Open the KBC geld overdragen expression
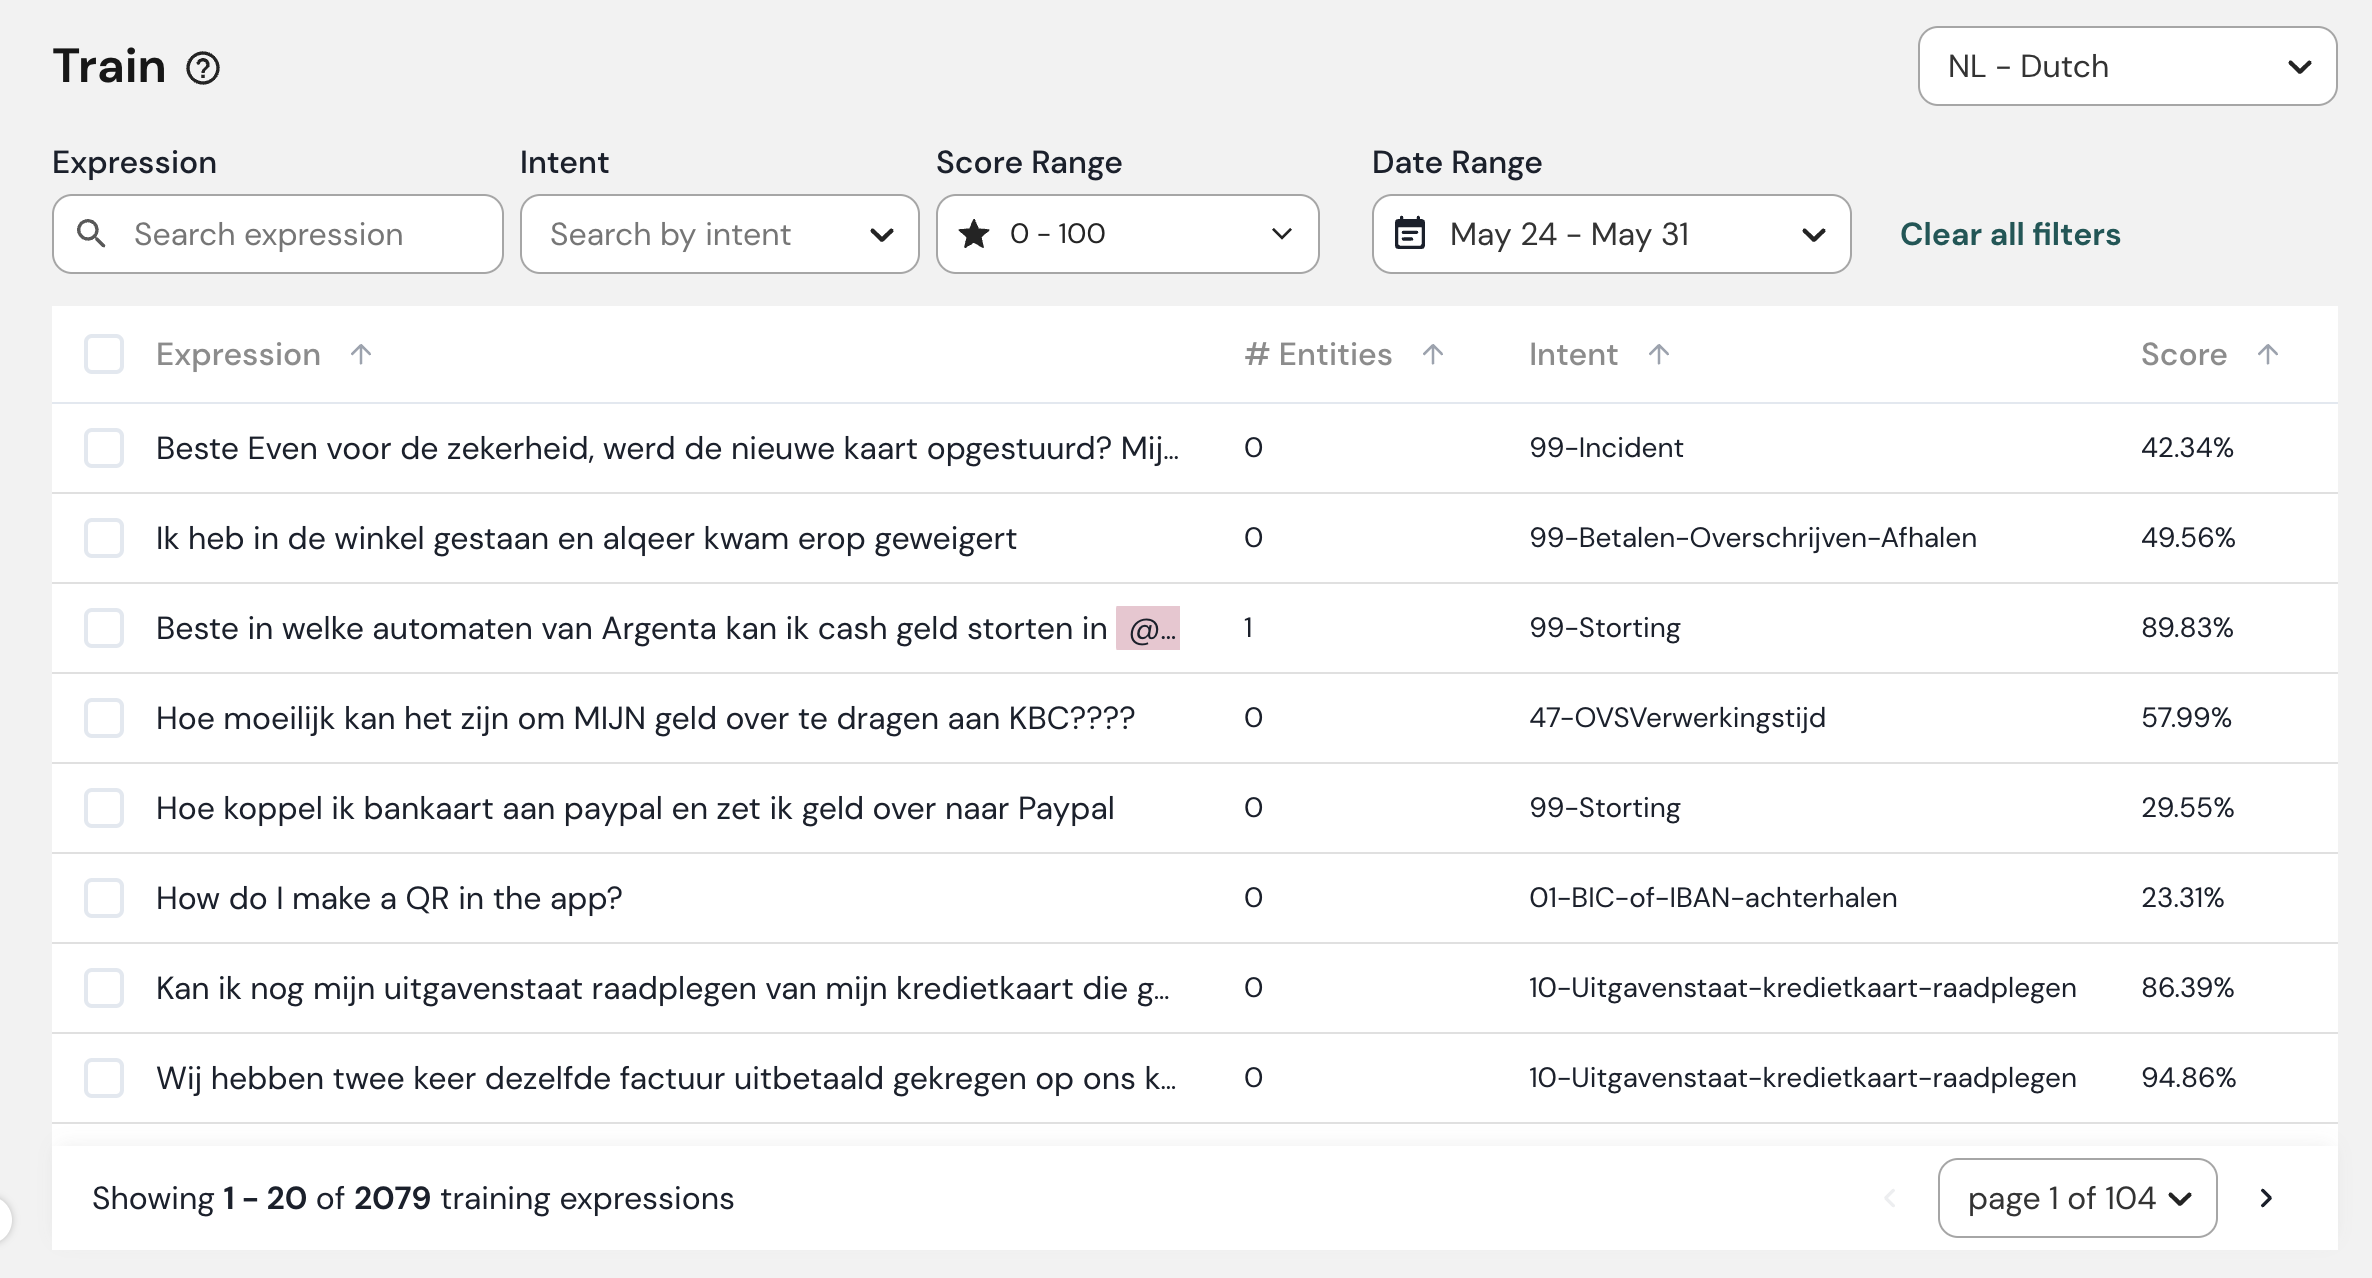 (645, 718)
